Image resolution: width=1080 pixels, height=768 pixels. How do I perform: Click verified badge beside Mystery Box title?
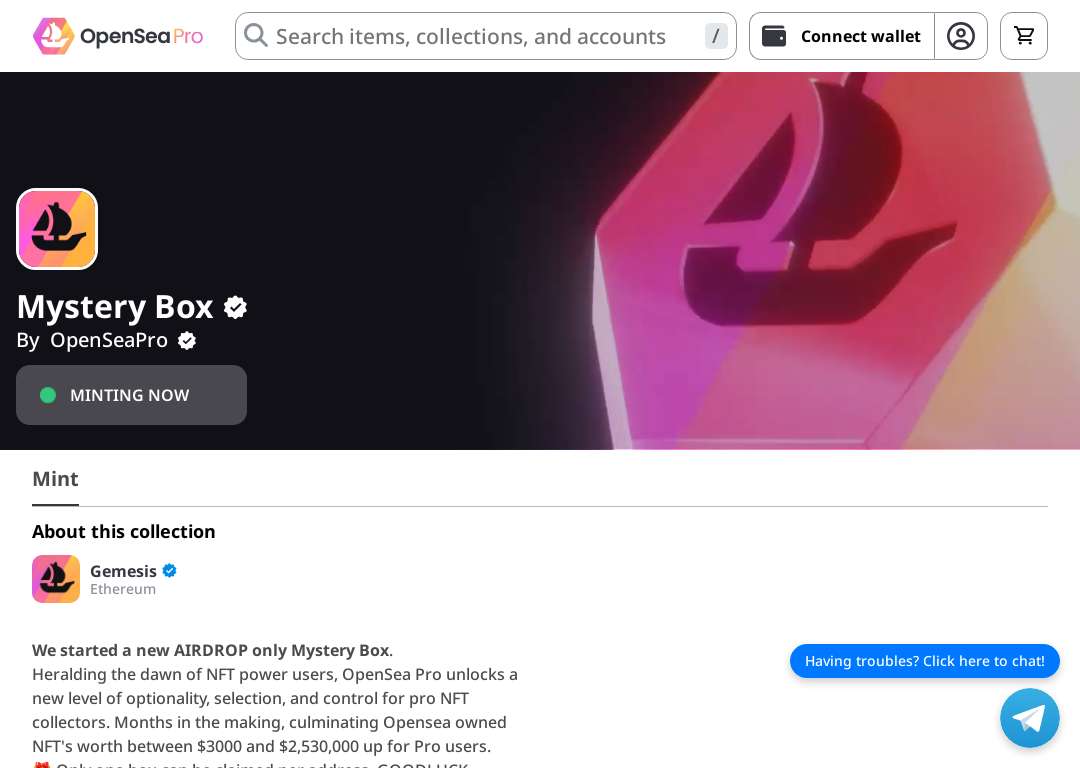236,307
